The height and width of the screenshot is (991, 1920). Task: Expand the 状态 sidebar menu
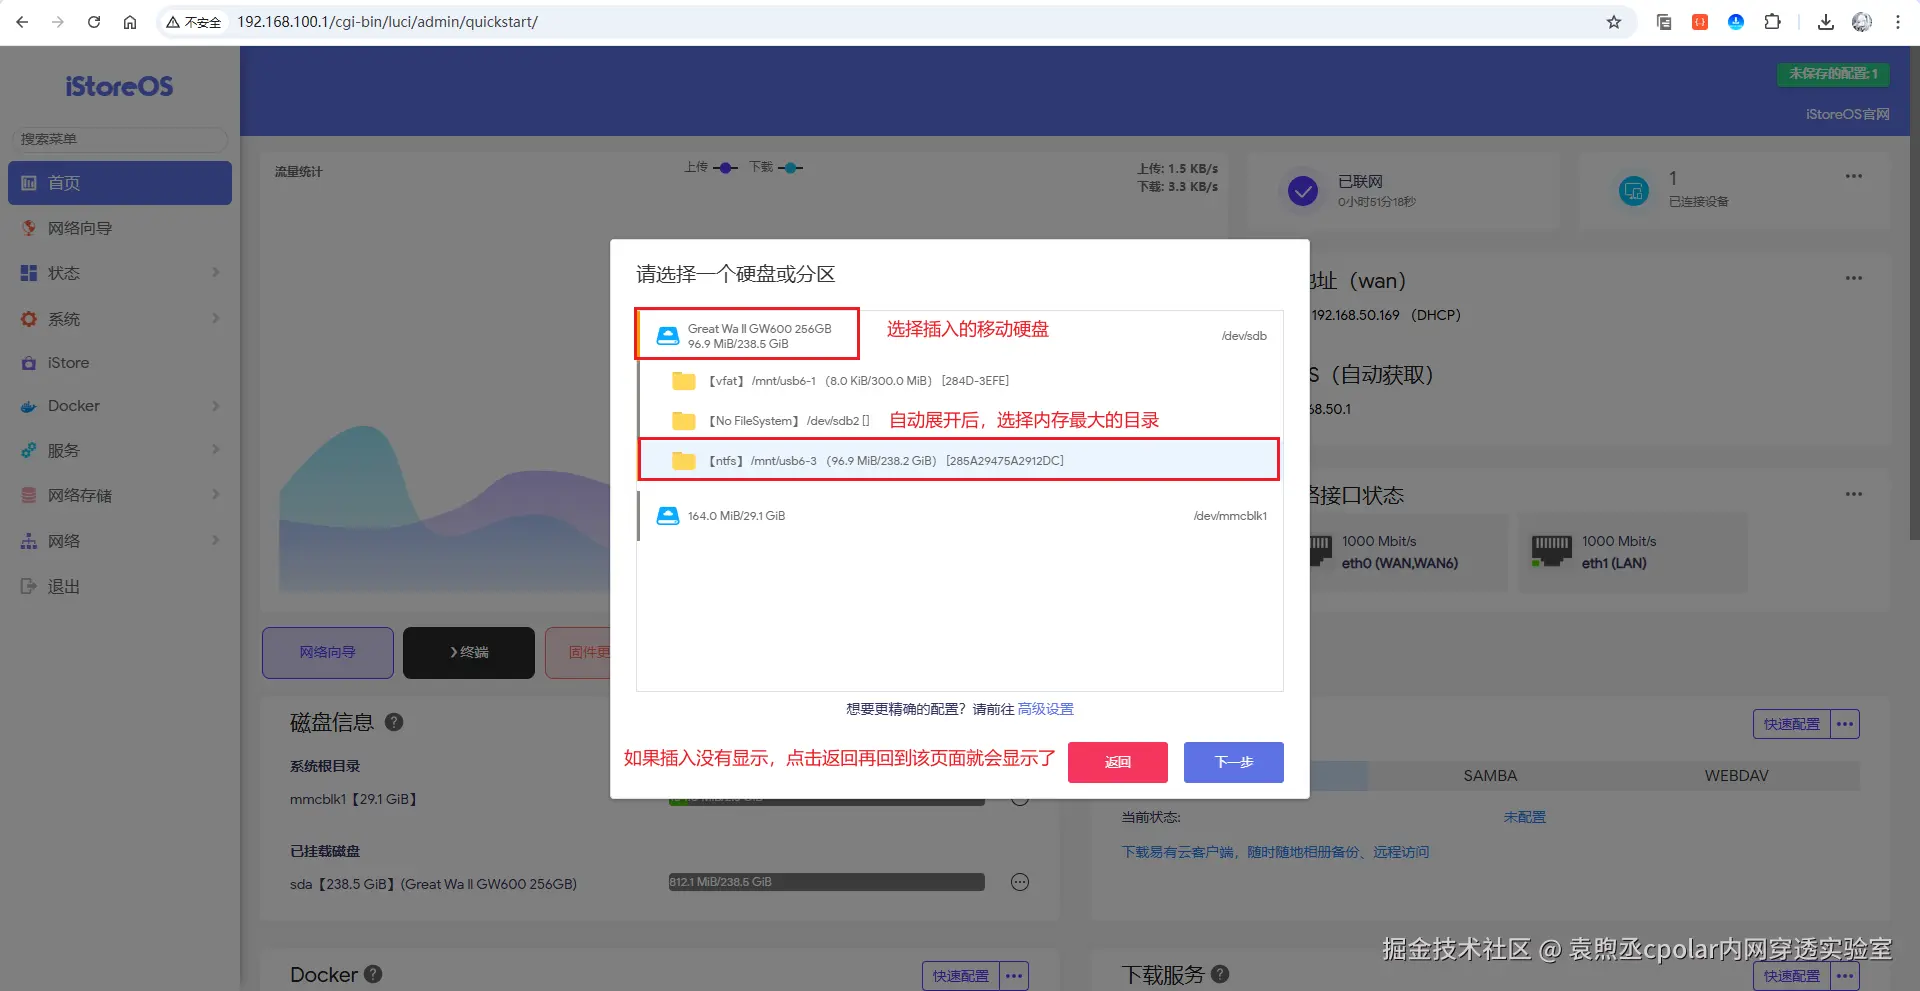click(120, 273)
